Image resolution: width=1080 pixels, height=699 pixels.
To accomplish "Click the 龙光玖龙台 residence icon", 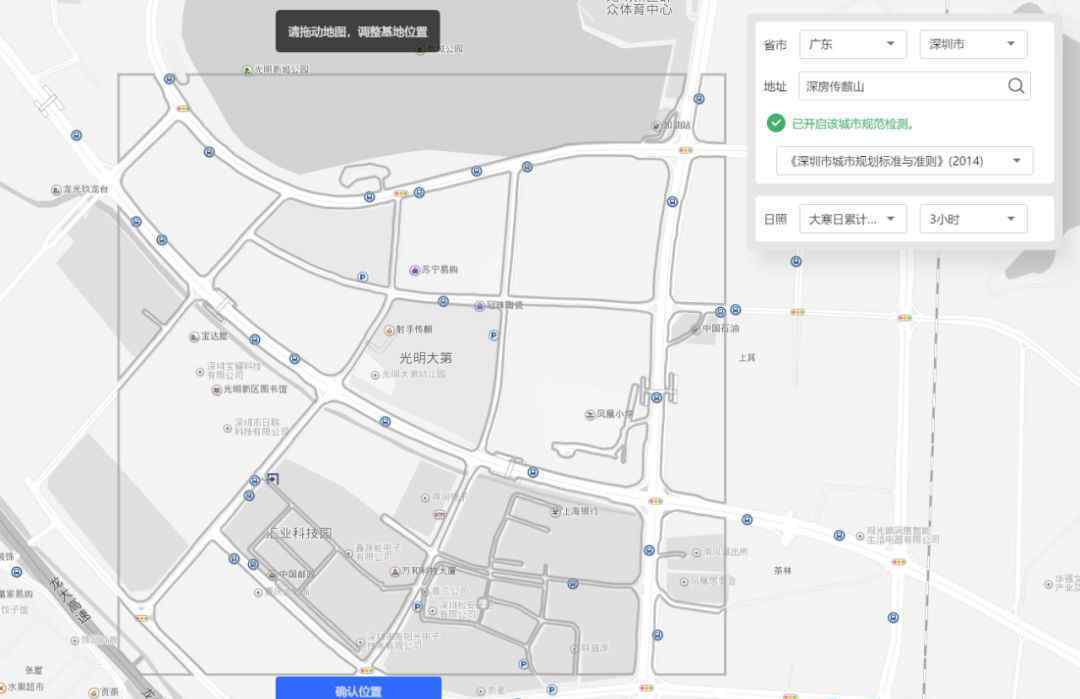I will click(x=56, y=189).
